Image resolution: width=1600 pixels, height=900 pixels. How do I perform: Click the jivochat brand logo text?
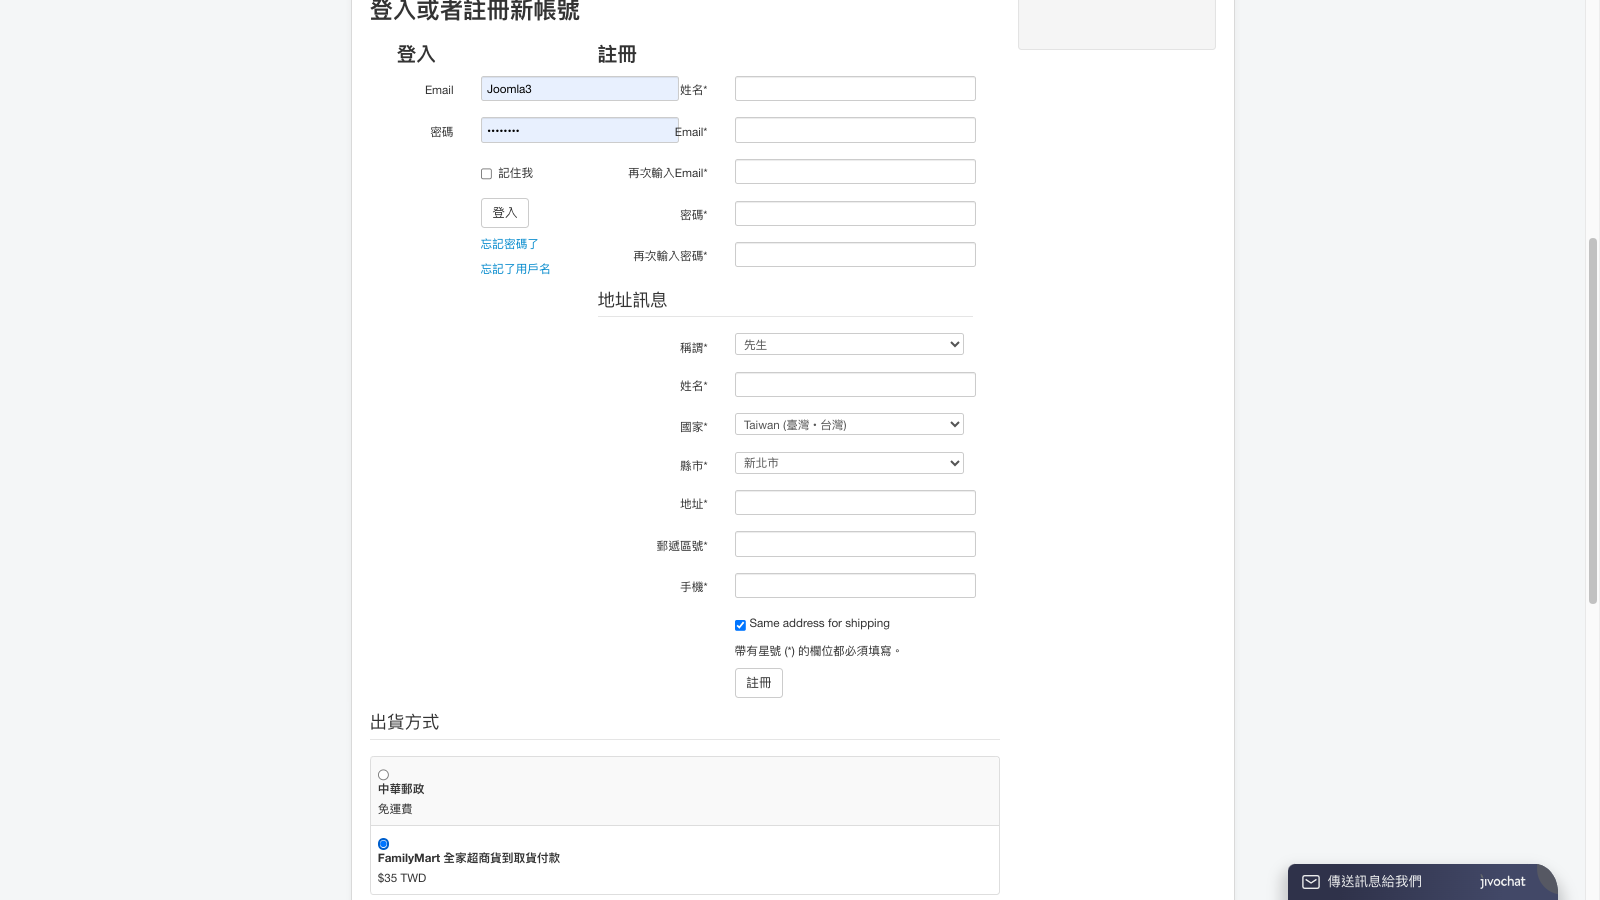tap(1503, 882)
